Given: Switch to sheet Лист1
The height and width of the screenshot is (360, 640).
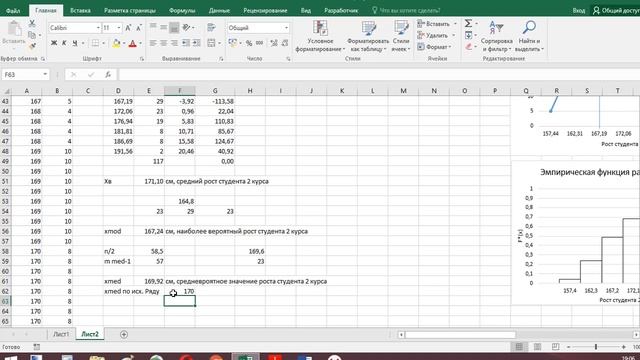Looking at the screenshot, I should click(x=61, y=334).
